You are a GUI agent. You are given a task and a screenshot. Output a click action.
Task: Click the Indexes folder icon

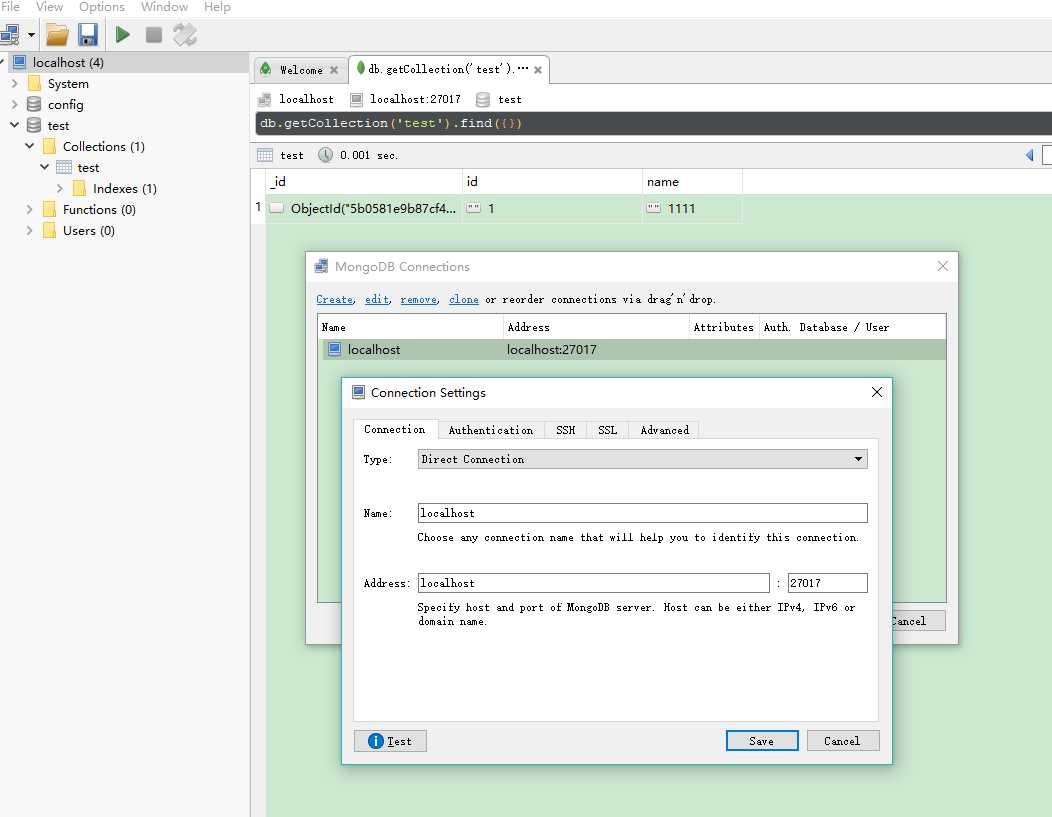(79, 188)
